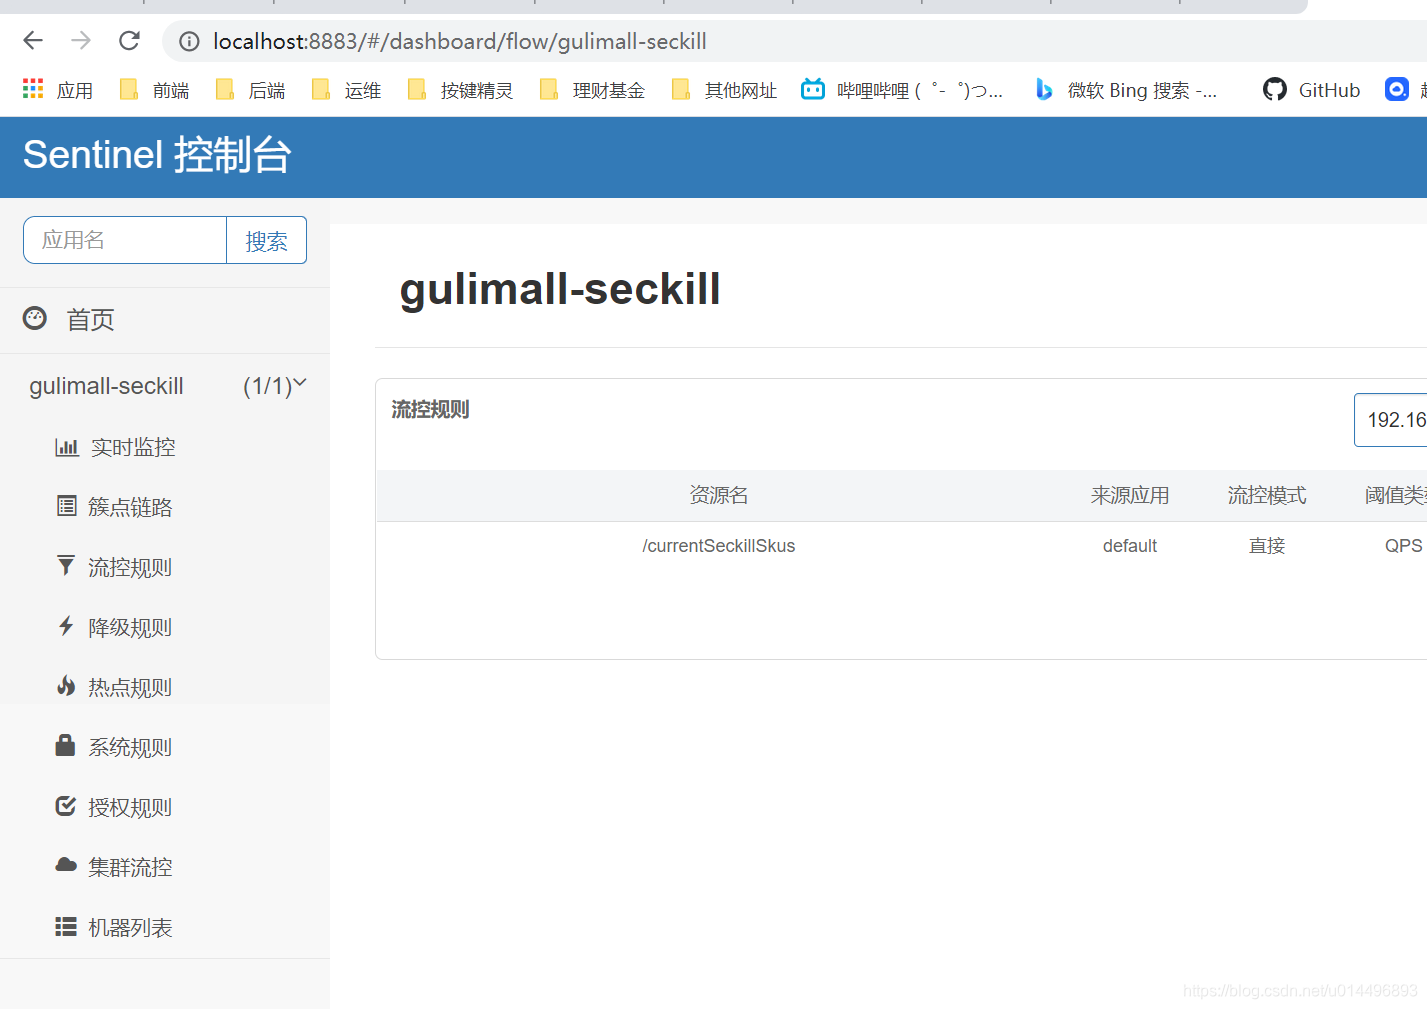Image resolution: width=1427 pixels, height=1009 pixels.
Task: Open the 后端 bookmark folder
Action: [x=250, y=90]
